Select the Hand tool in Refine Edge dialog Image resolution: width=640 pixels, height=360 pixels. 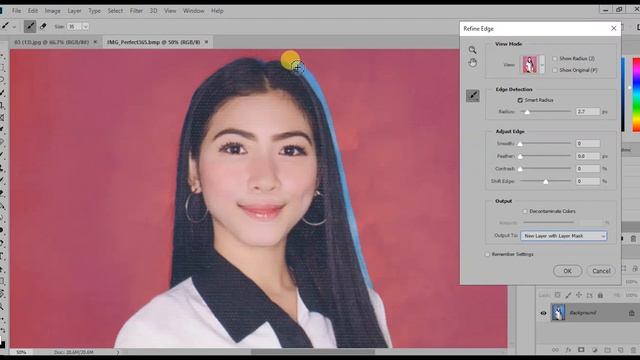coord(472,63)
